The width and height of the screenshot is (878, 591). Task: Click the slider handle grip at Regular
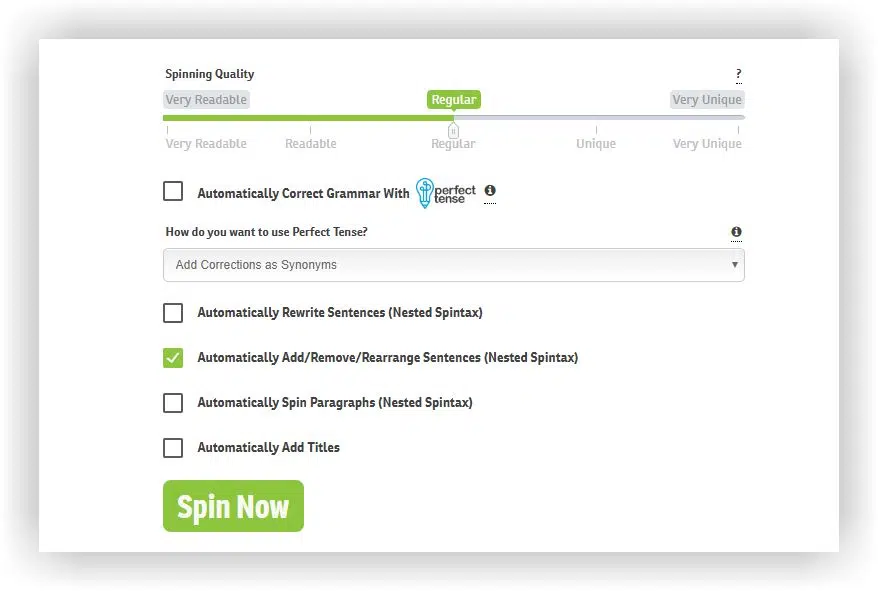(x=454, y=131)
